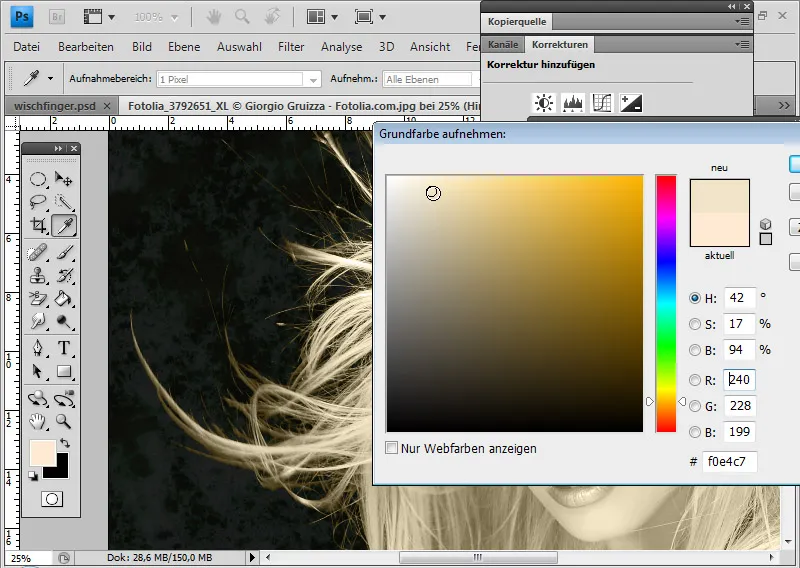Screen dimensions: 800x568
Task: Select the Crop tool
Action: coord(38,225)
